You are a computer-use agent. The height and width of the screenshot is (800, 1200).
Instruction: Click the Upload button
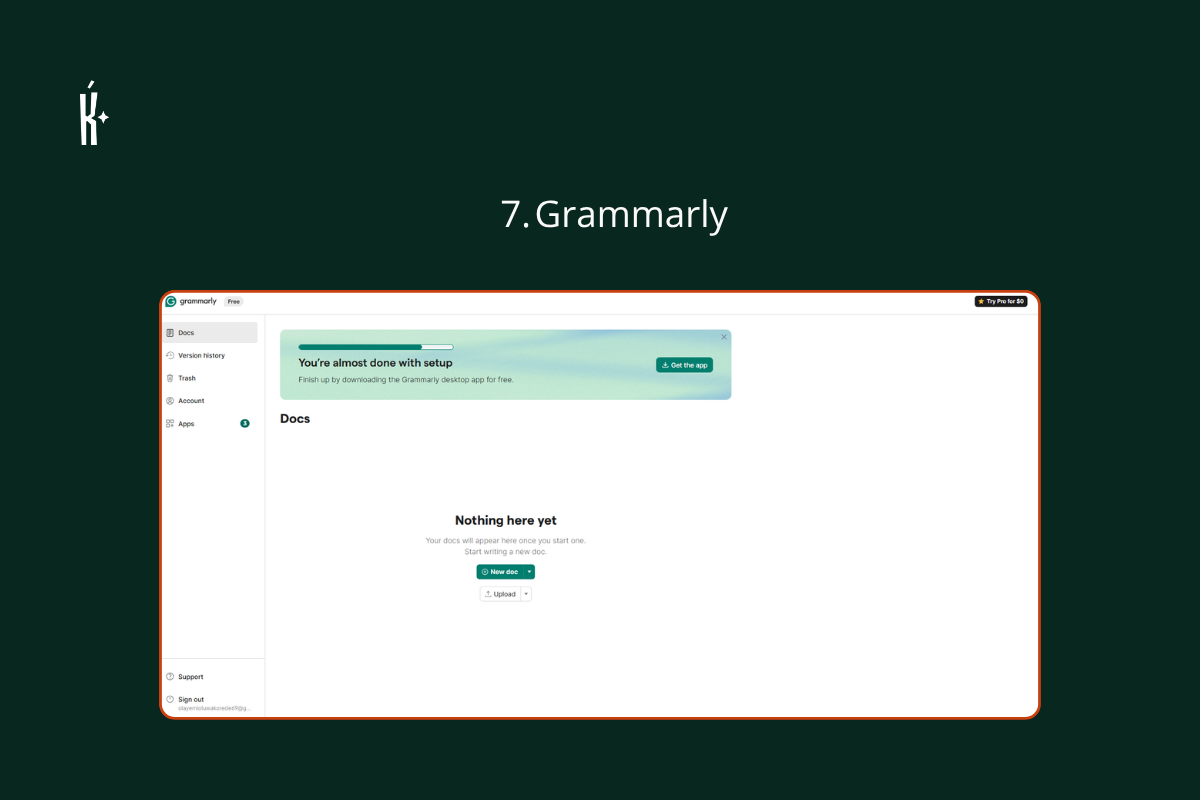pos(500,594)
